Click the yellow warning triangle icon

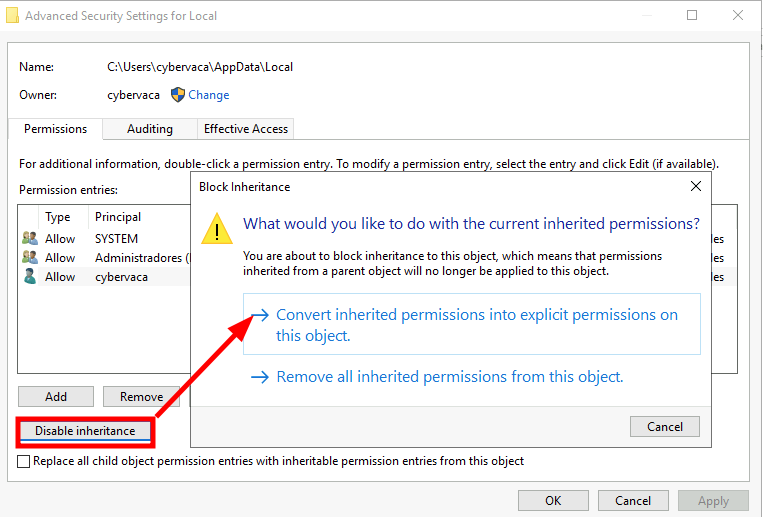point(216,229)
